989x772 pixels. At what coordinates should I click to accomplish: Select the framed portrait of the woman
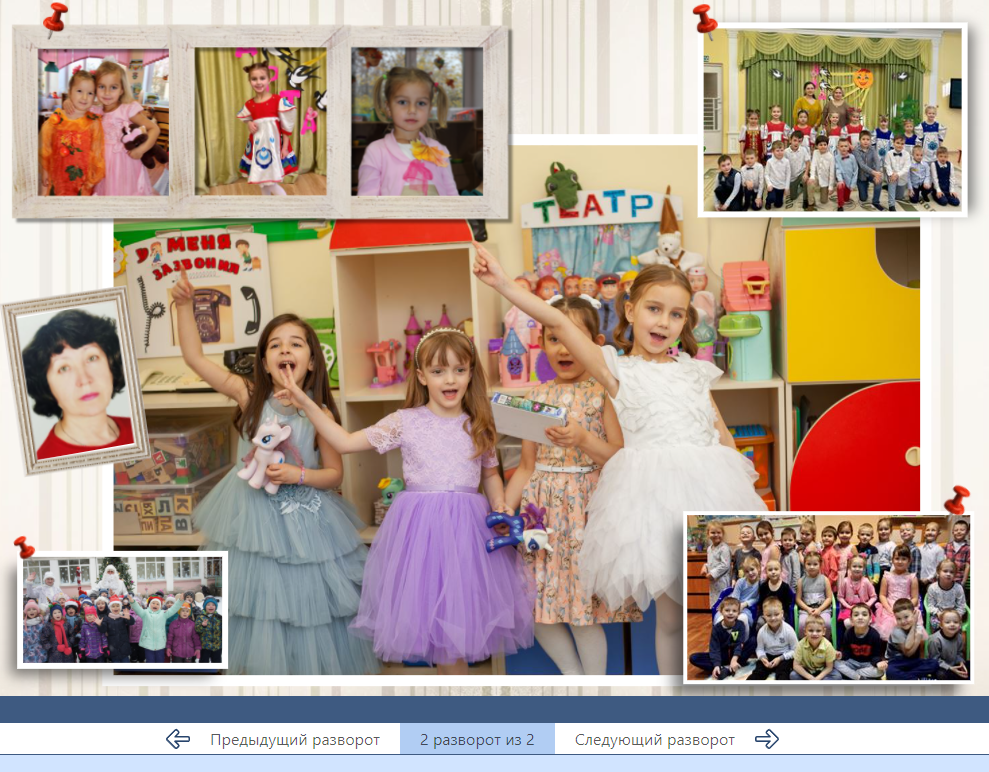click(x=76, y=380)
